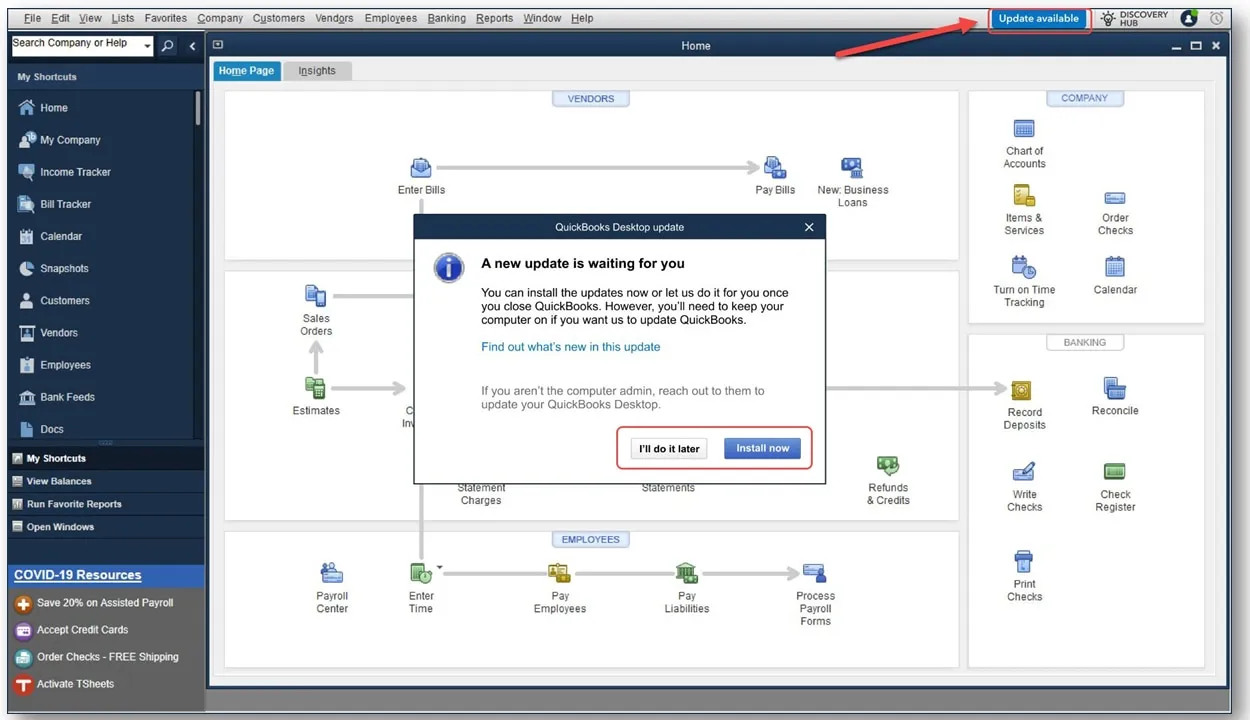
Task: Open the Estimates icon
Action: click(x=316, y=388)
